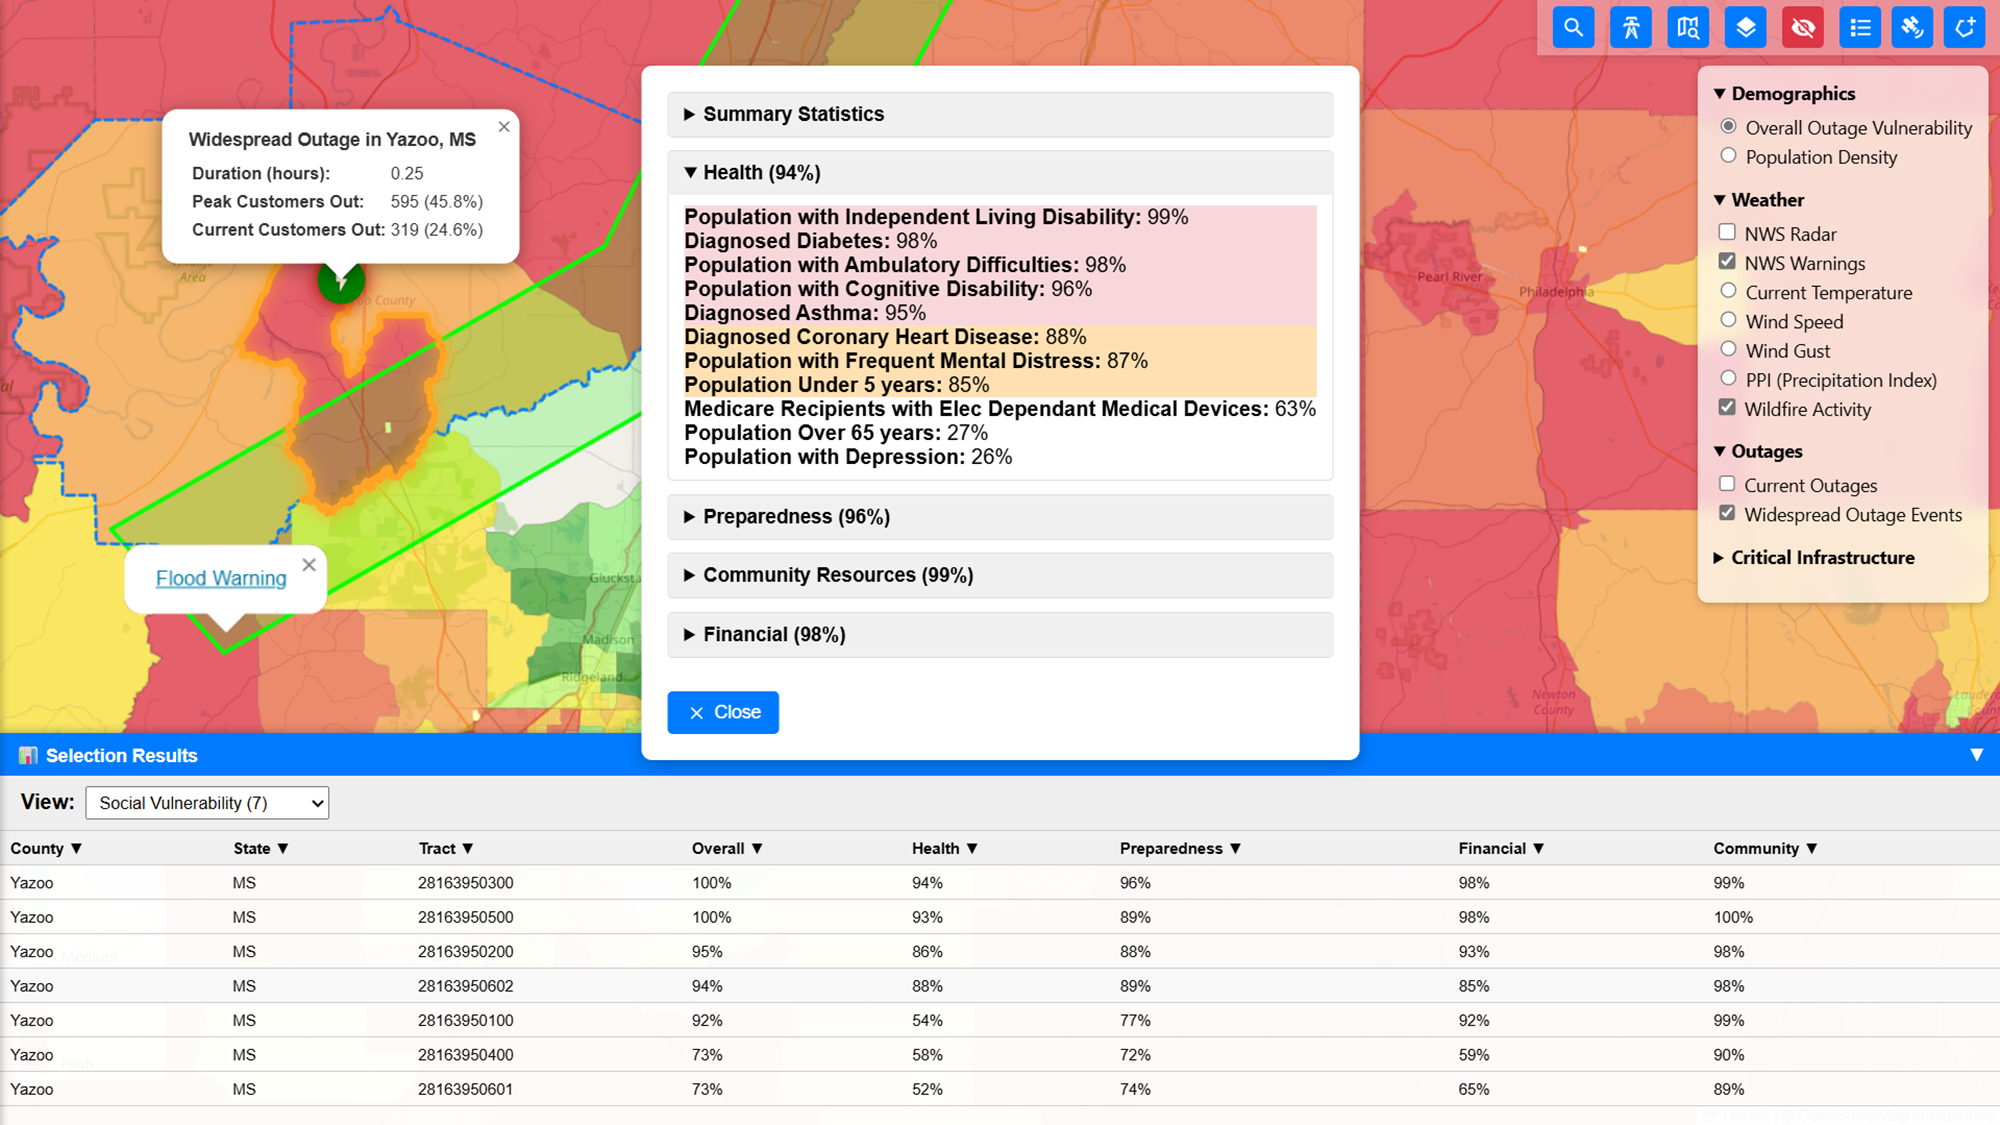
Task: Select tract 28163950100 row
Action: click(1000, 1020)
